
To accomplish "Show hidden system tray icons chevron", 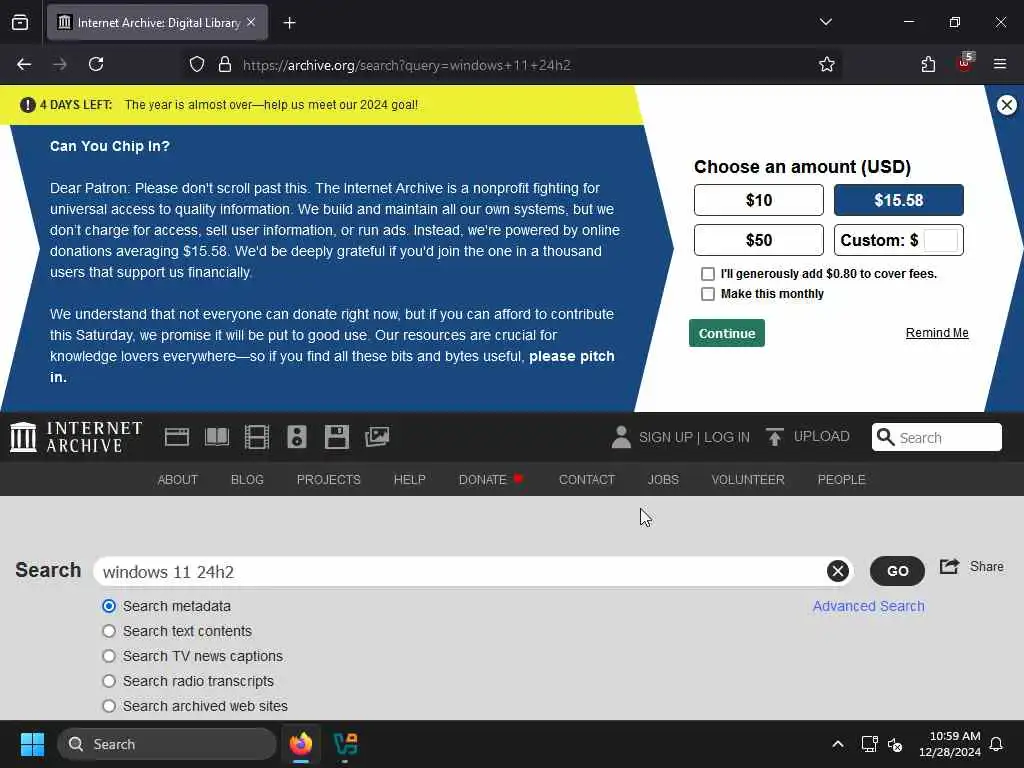I will (x=838, y=744).
